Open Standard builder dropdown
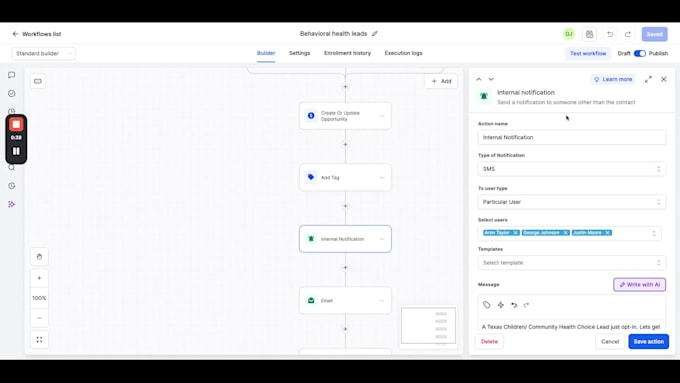The width and height of the screenshot is (680, 383). click(x=43, y=53)
